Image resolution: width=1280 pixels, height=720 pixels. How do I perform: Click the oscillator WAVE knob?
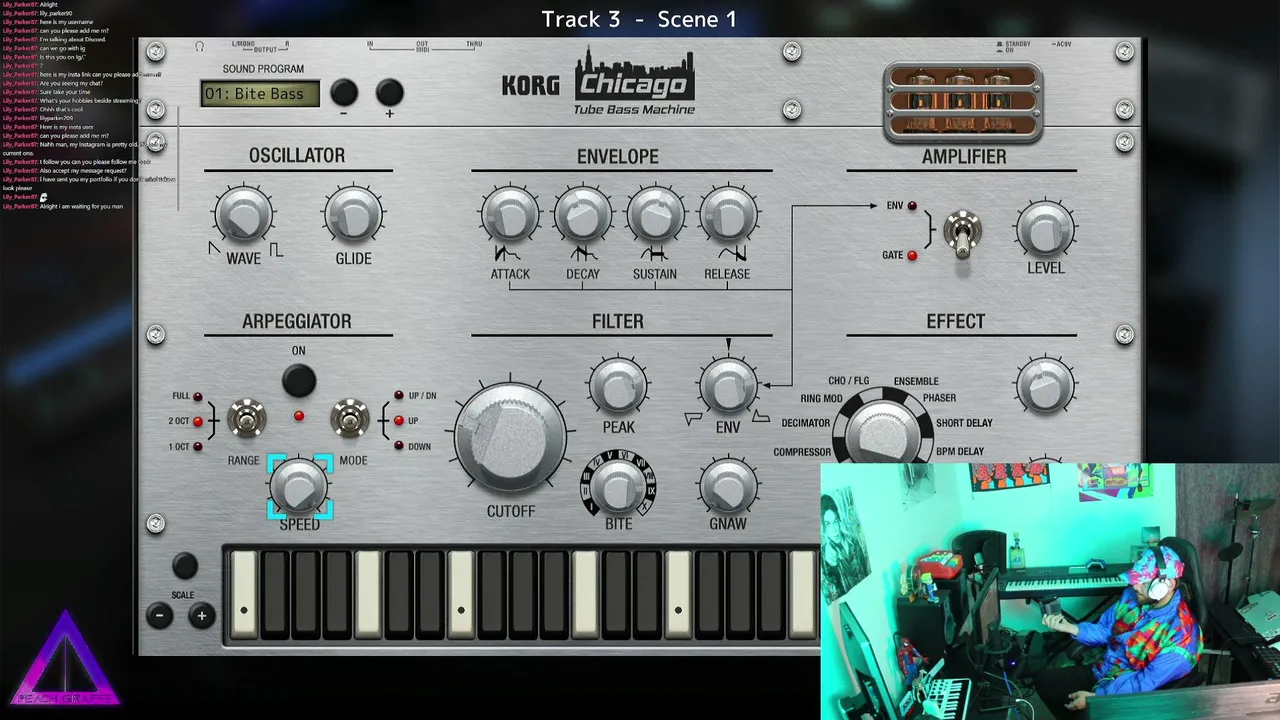(243, 214)
